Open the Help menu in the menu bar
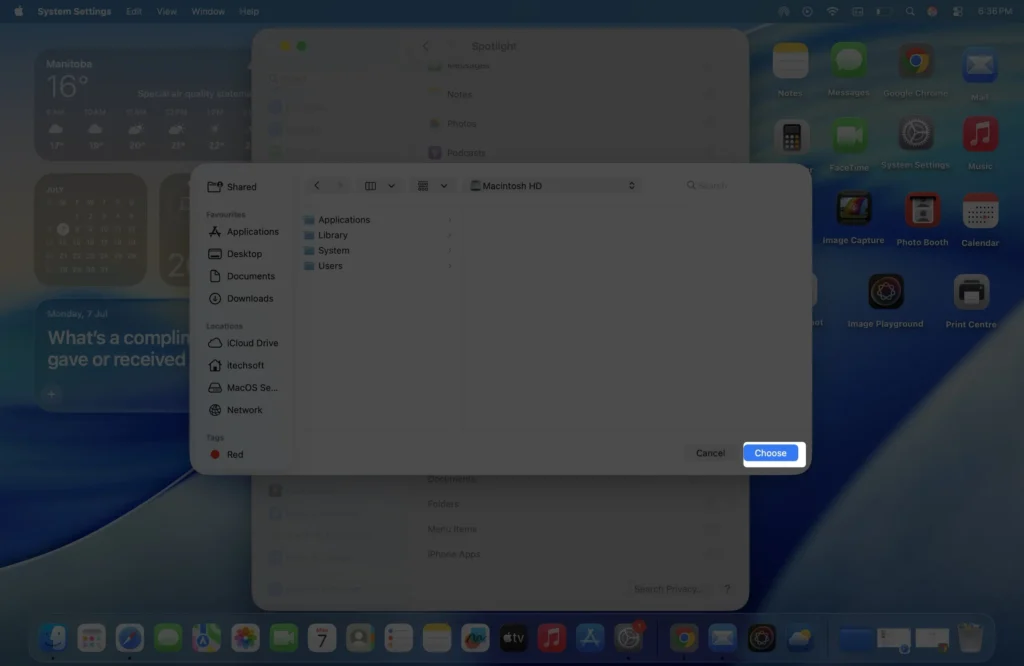This screenshot has height=666, width=1024. coord(250,11)
